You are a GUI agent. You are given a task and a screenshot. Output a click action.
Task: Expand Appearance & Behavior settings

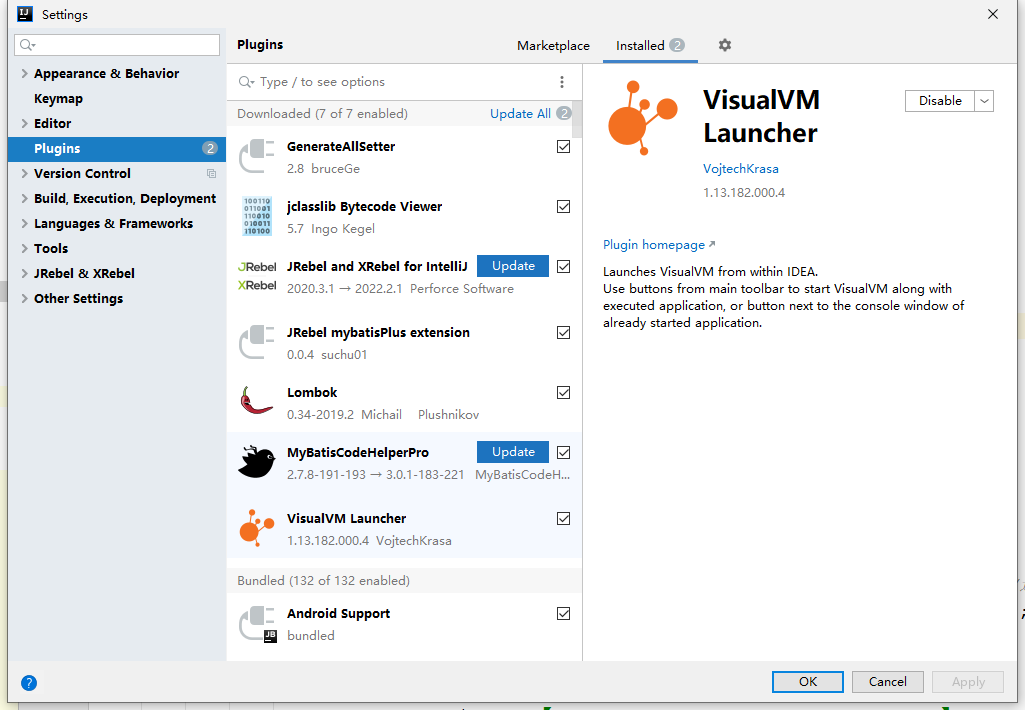point(24,73)
